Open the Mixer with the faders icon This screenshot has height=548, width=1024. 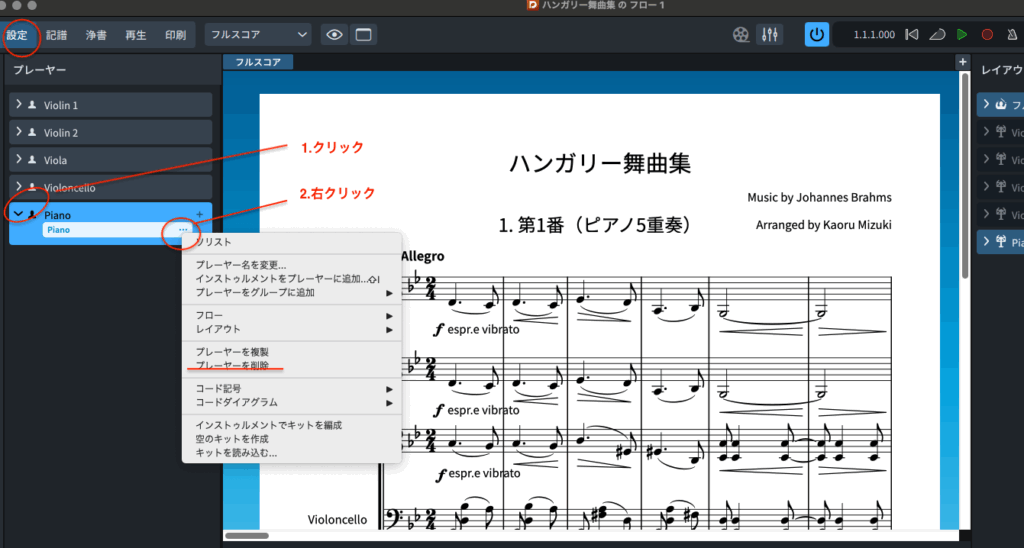point(770,35)
